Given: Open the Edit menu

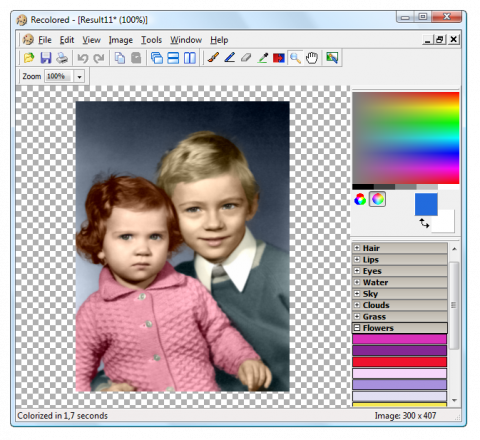Looking at the screenshot, I should [x=67, y=40].
